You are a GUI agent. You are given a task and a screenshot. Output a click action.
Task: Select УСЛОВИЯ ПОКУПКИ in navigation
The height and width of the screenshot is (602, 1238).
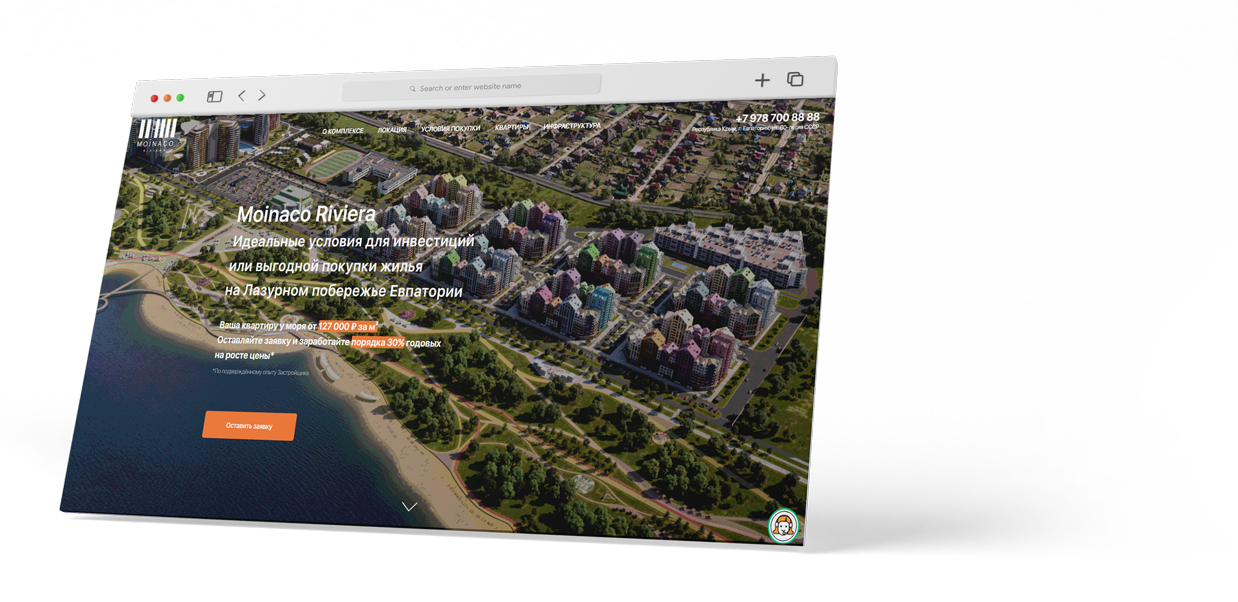click(x=450, y=129)
